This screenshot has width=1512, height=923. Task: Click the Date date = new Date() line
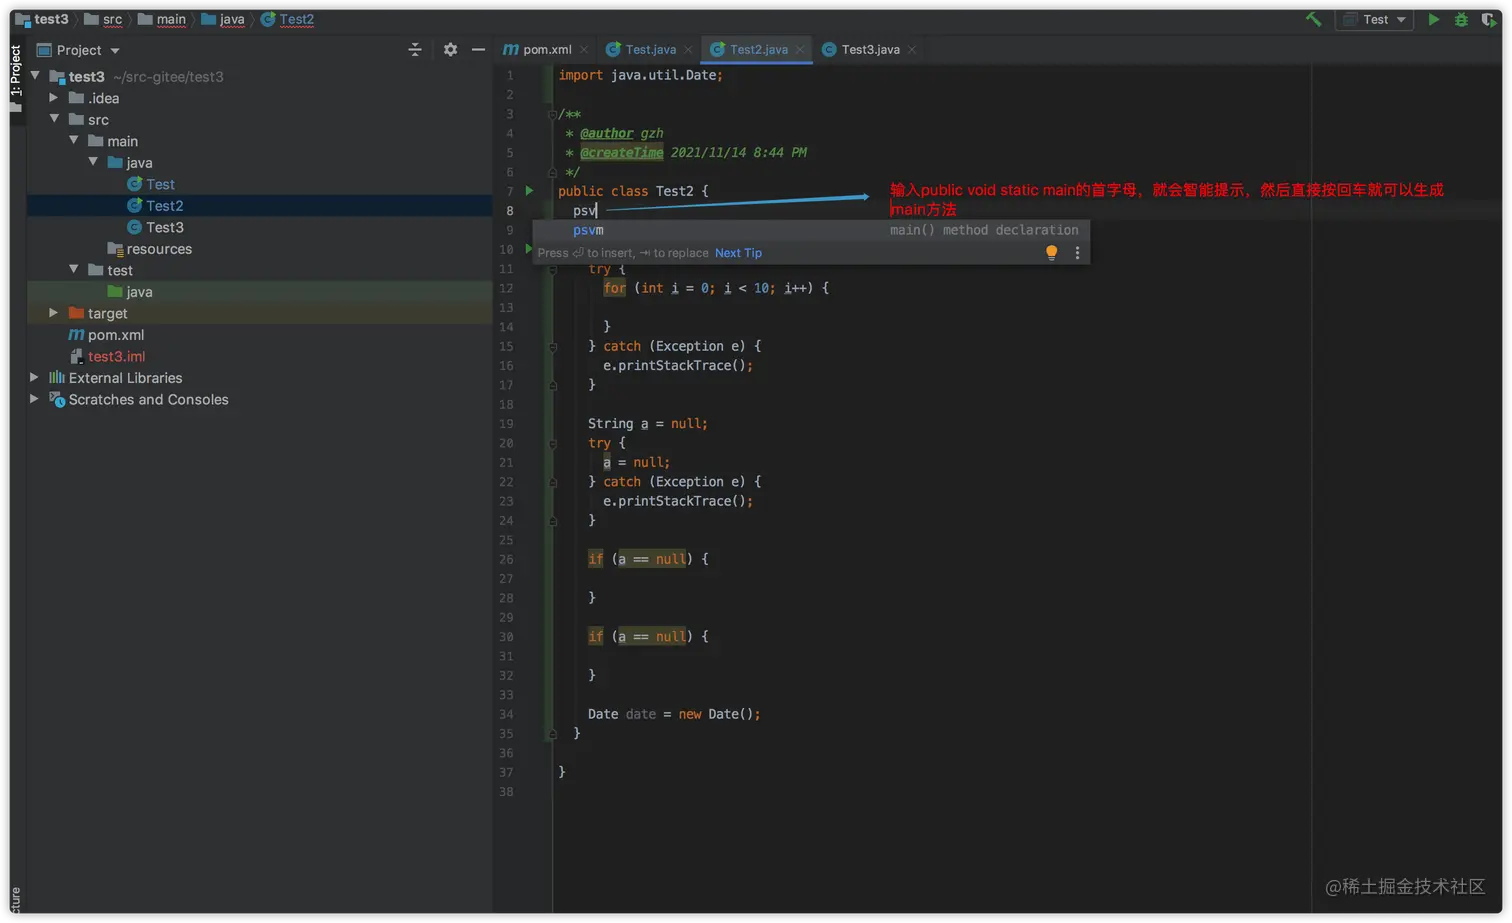tap(674, 714)
